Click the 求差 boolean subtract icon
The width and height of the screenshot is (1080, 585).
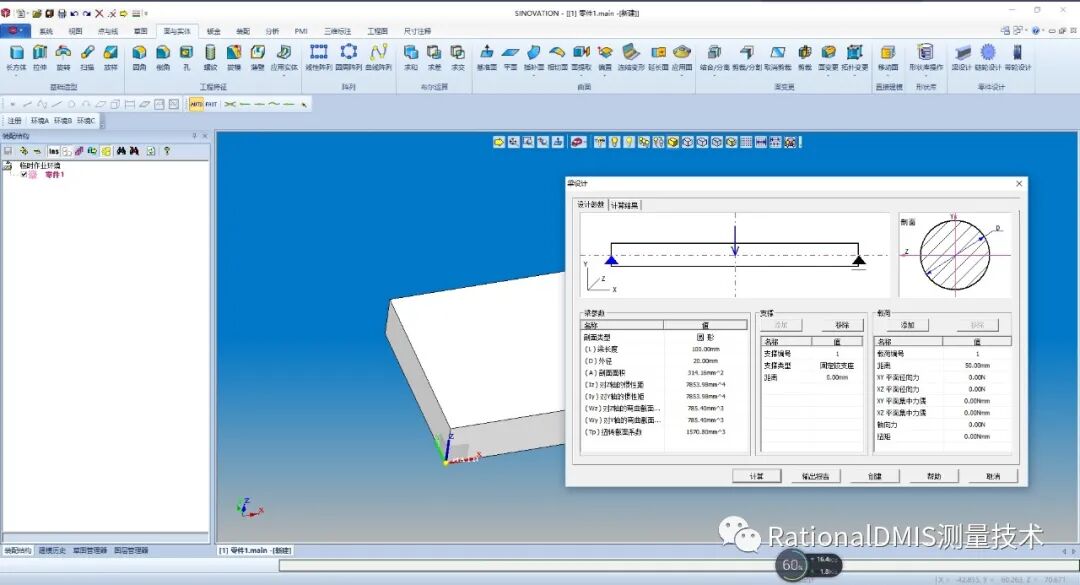tap(434, 52)
